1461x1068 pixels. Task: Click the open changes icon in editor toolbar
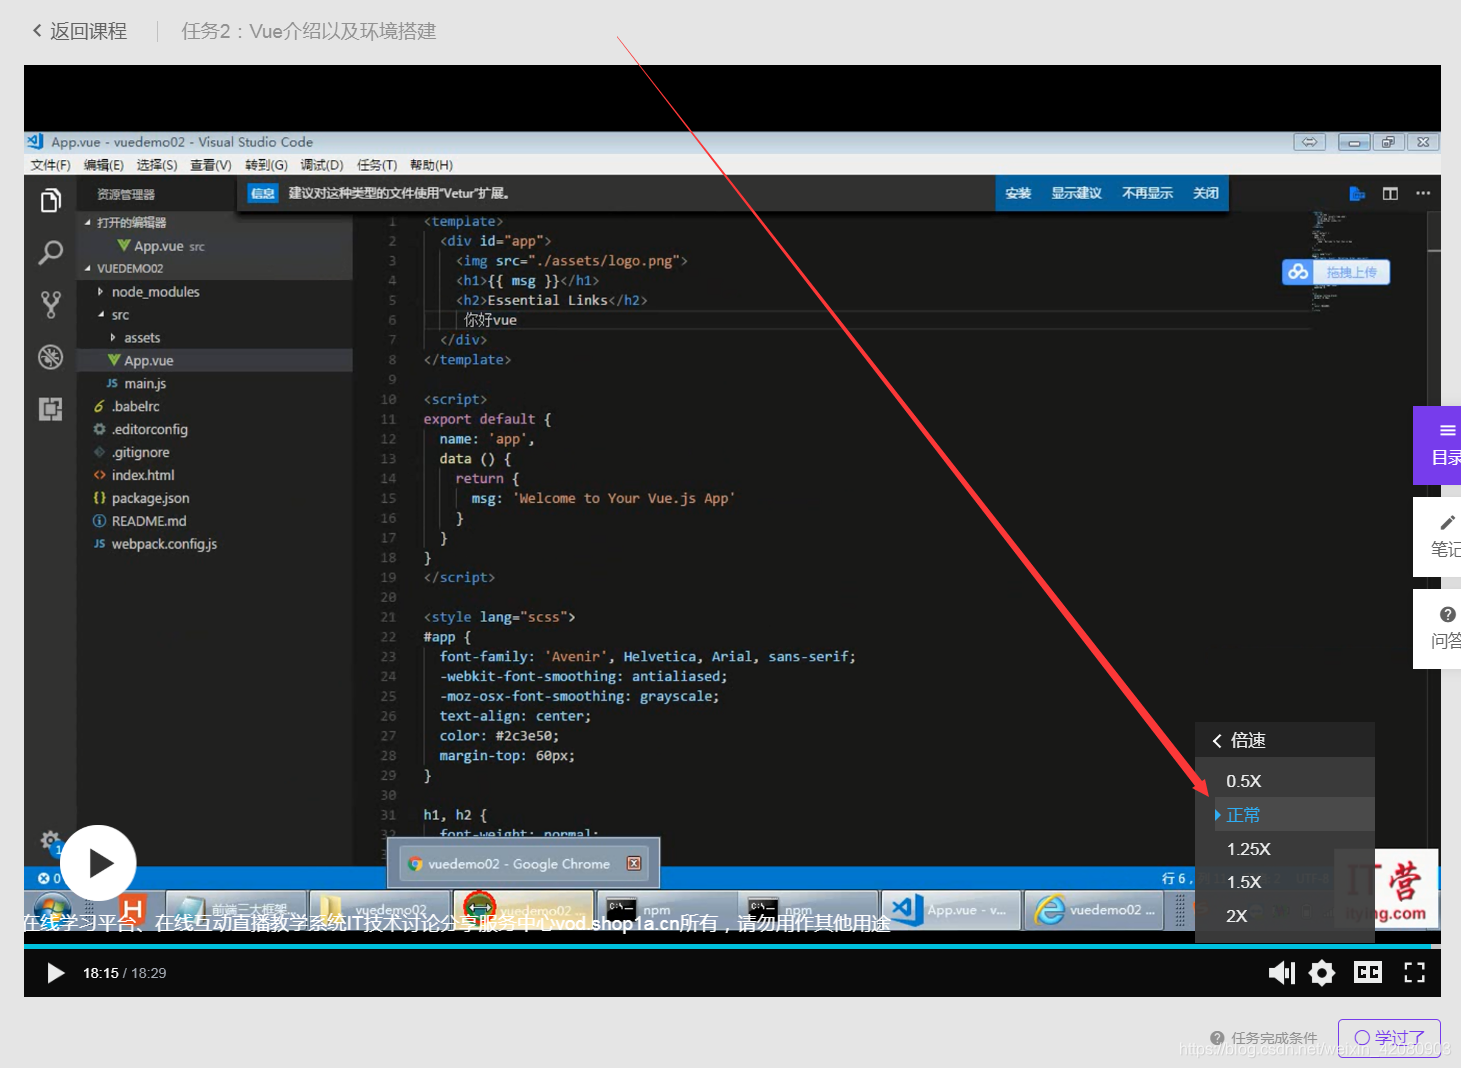[x=1357, y=193]
